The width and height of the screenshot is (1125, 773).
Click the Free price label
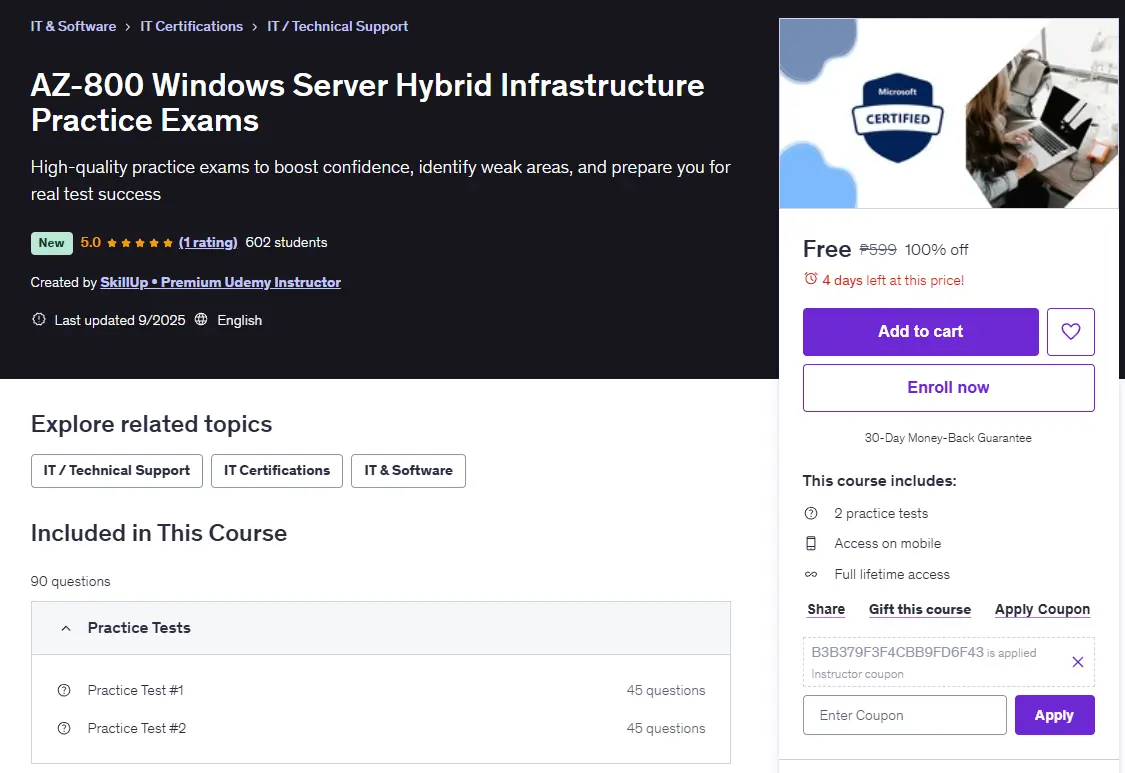pos(827,249)
